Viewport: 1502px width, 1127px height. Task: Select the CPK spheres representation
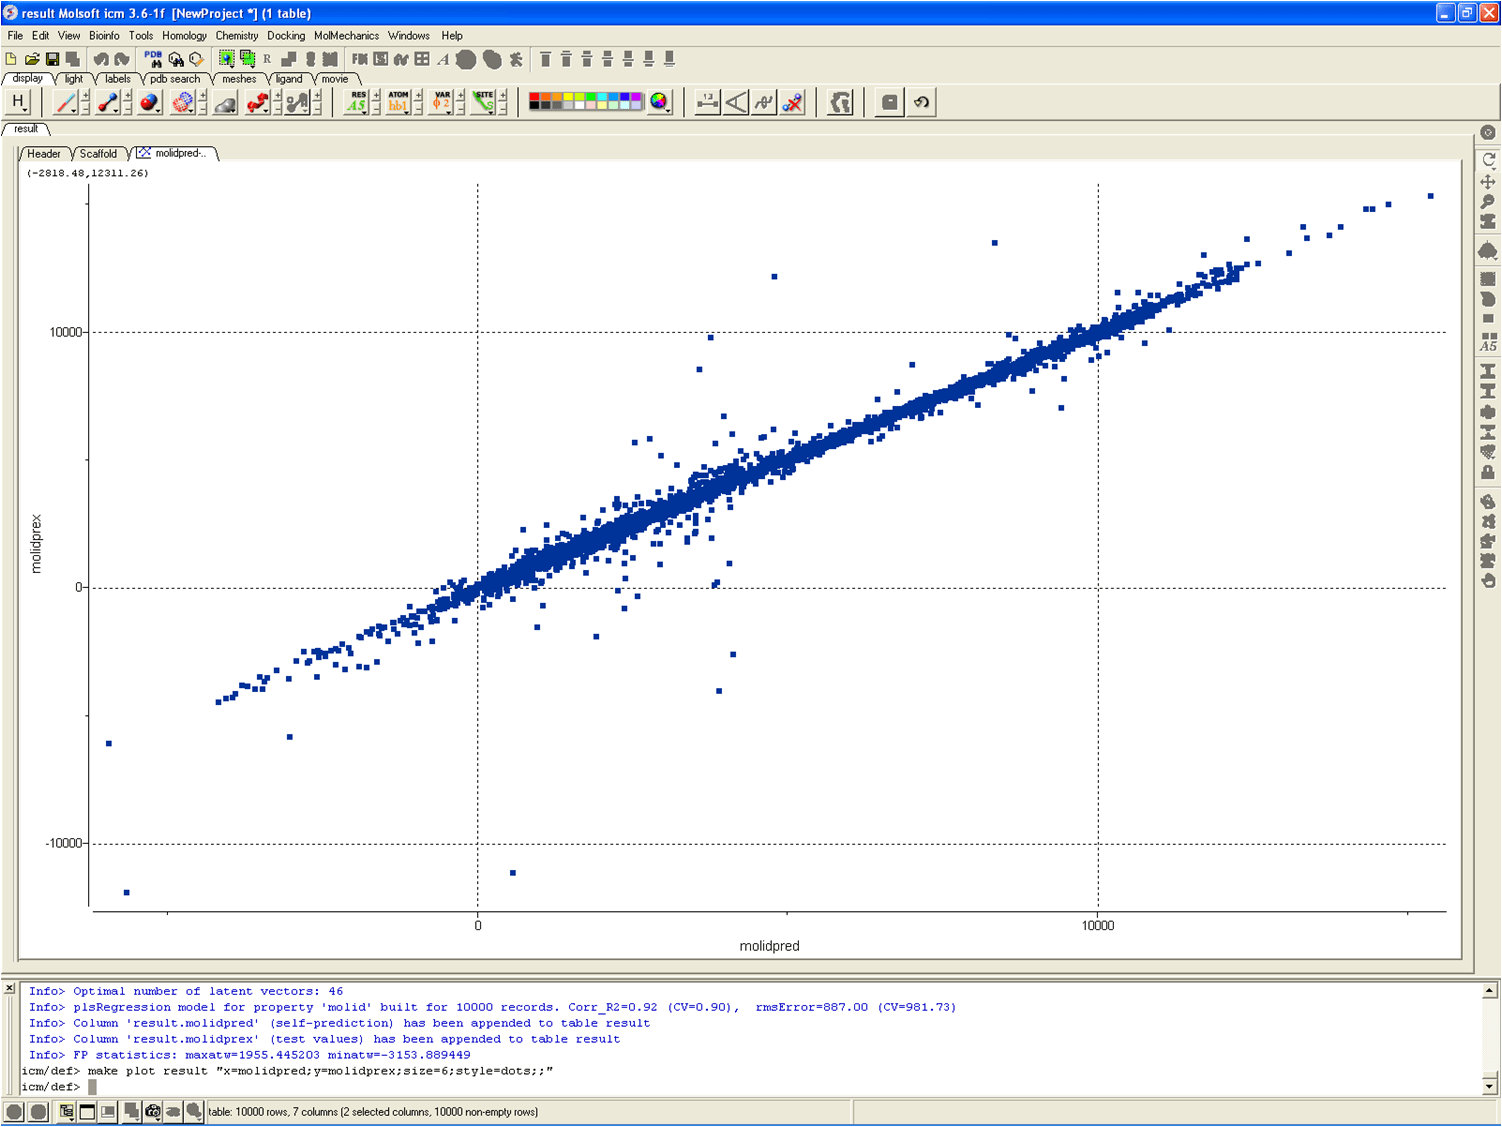(x=149, y=102)
